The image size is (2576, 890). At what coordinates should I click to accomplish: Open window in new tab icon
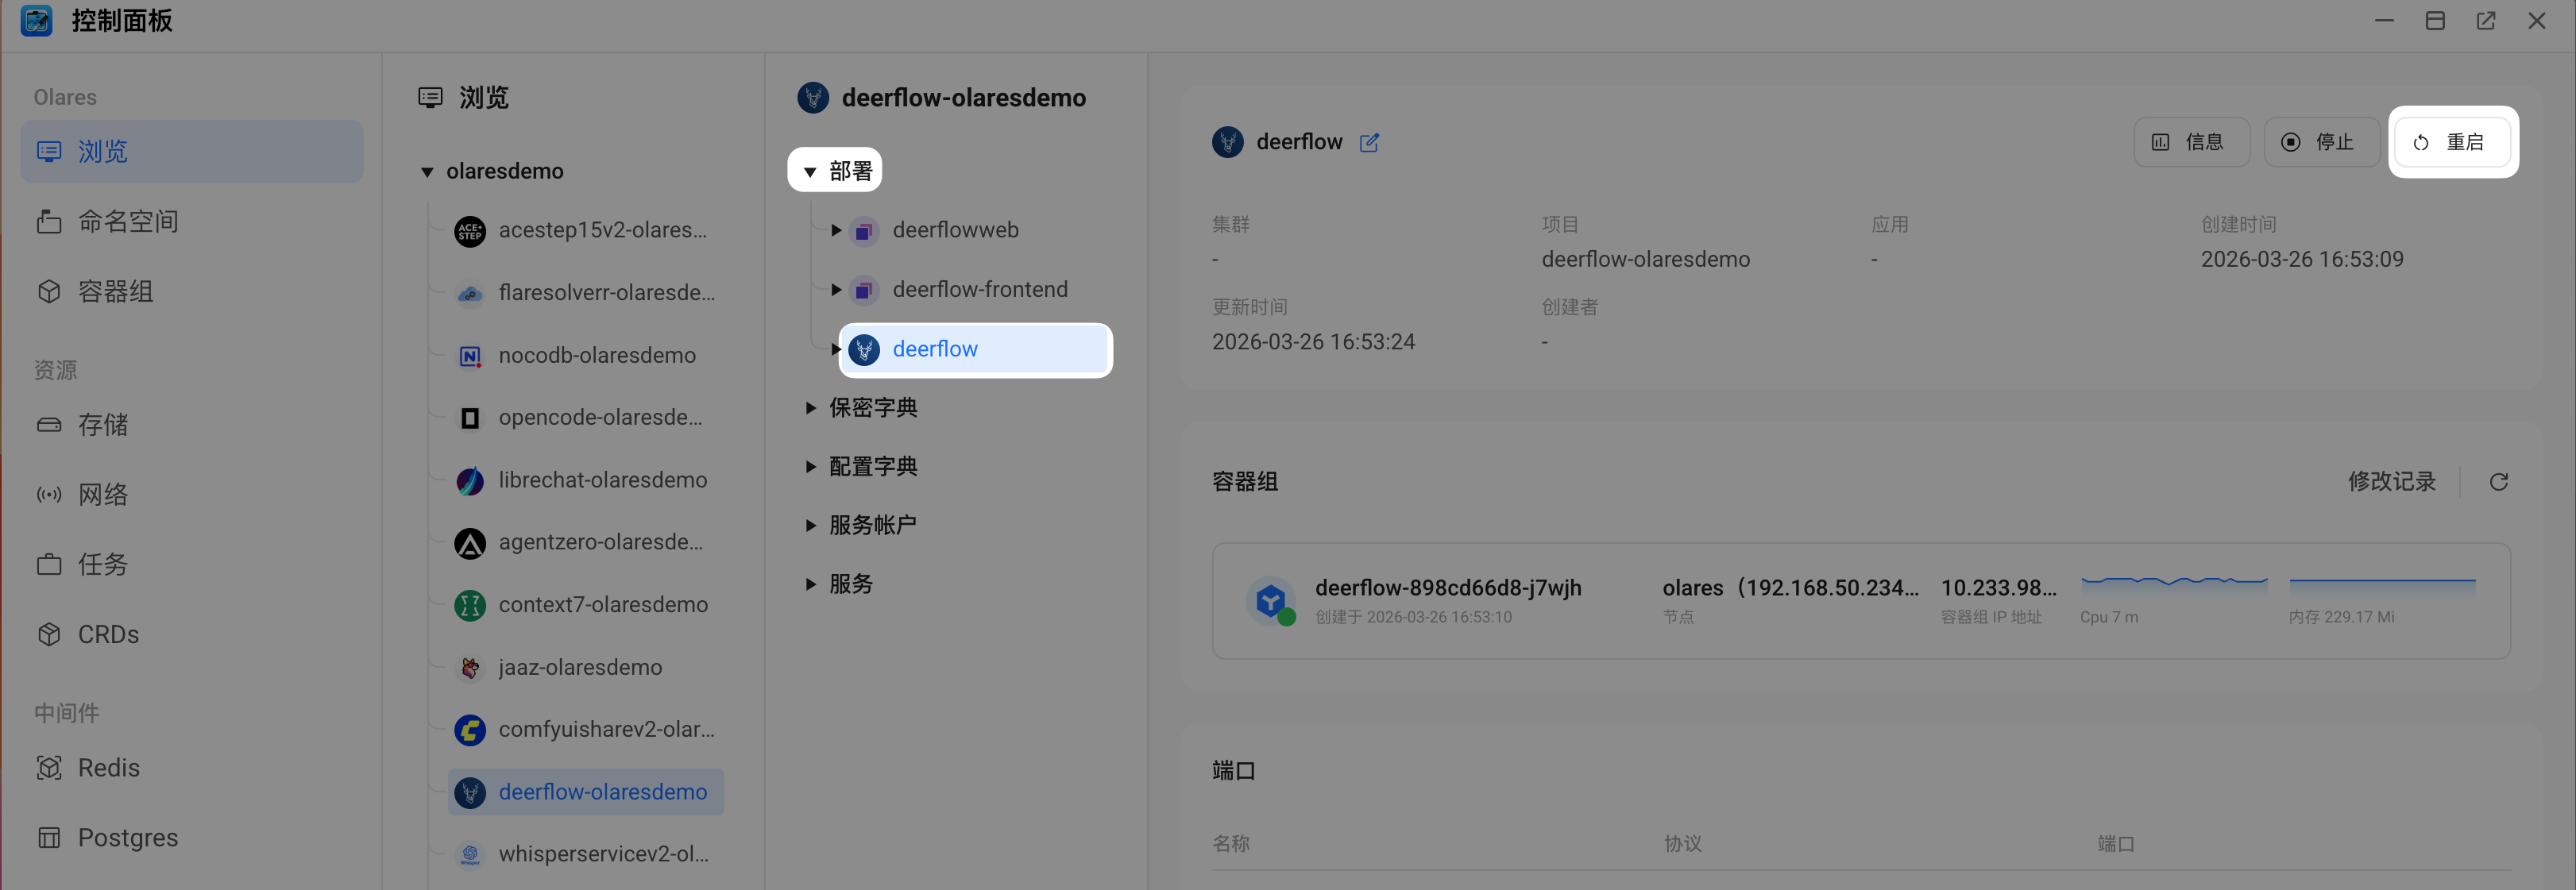[2485, 21]
